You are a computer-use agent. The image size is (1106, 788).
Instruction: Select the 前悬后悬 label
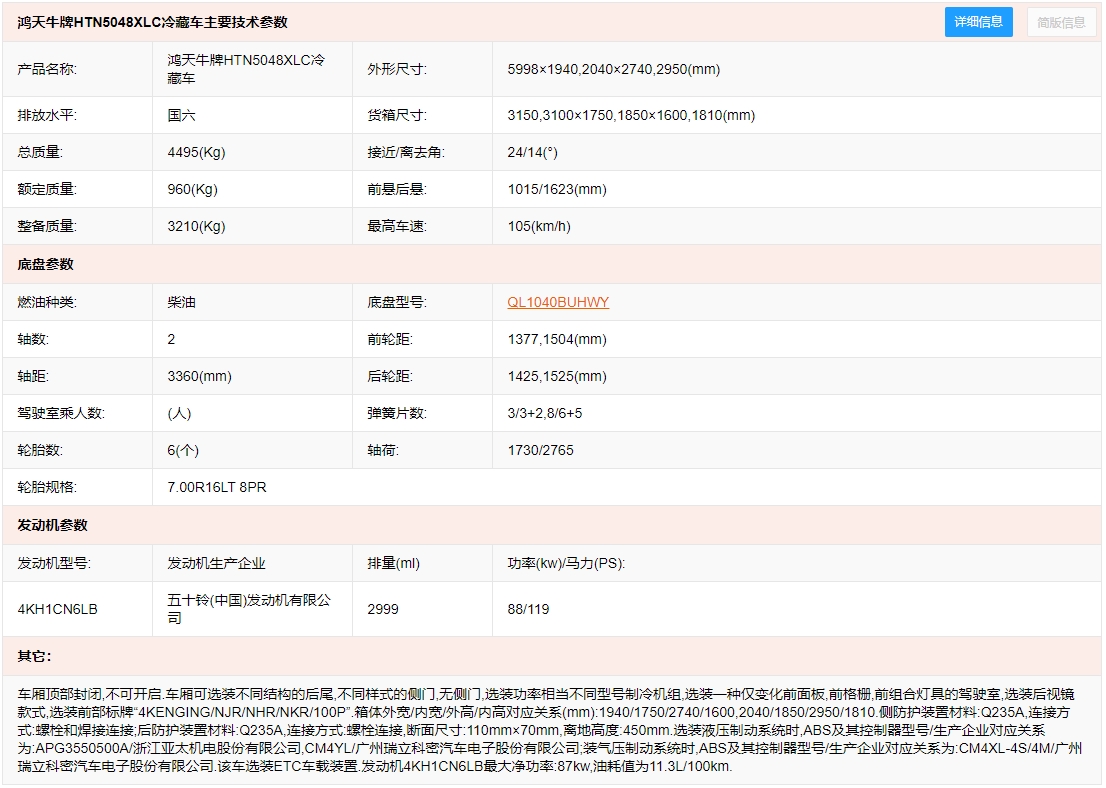click(396, 189)
